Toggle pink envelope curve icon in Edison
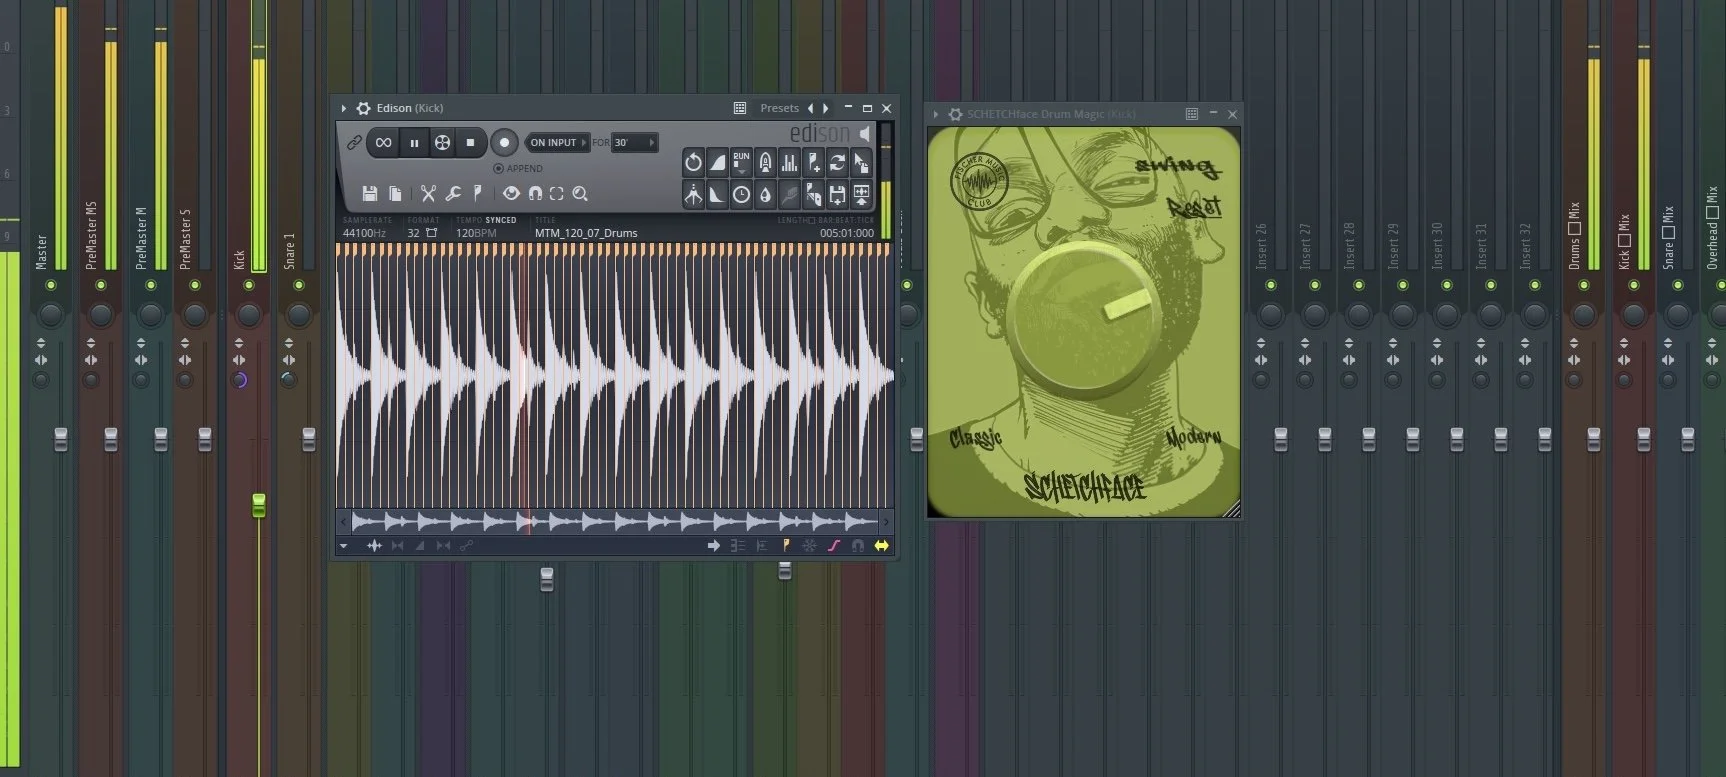This screenshot has height=777, width=1726. click(x=834, y=546)
